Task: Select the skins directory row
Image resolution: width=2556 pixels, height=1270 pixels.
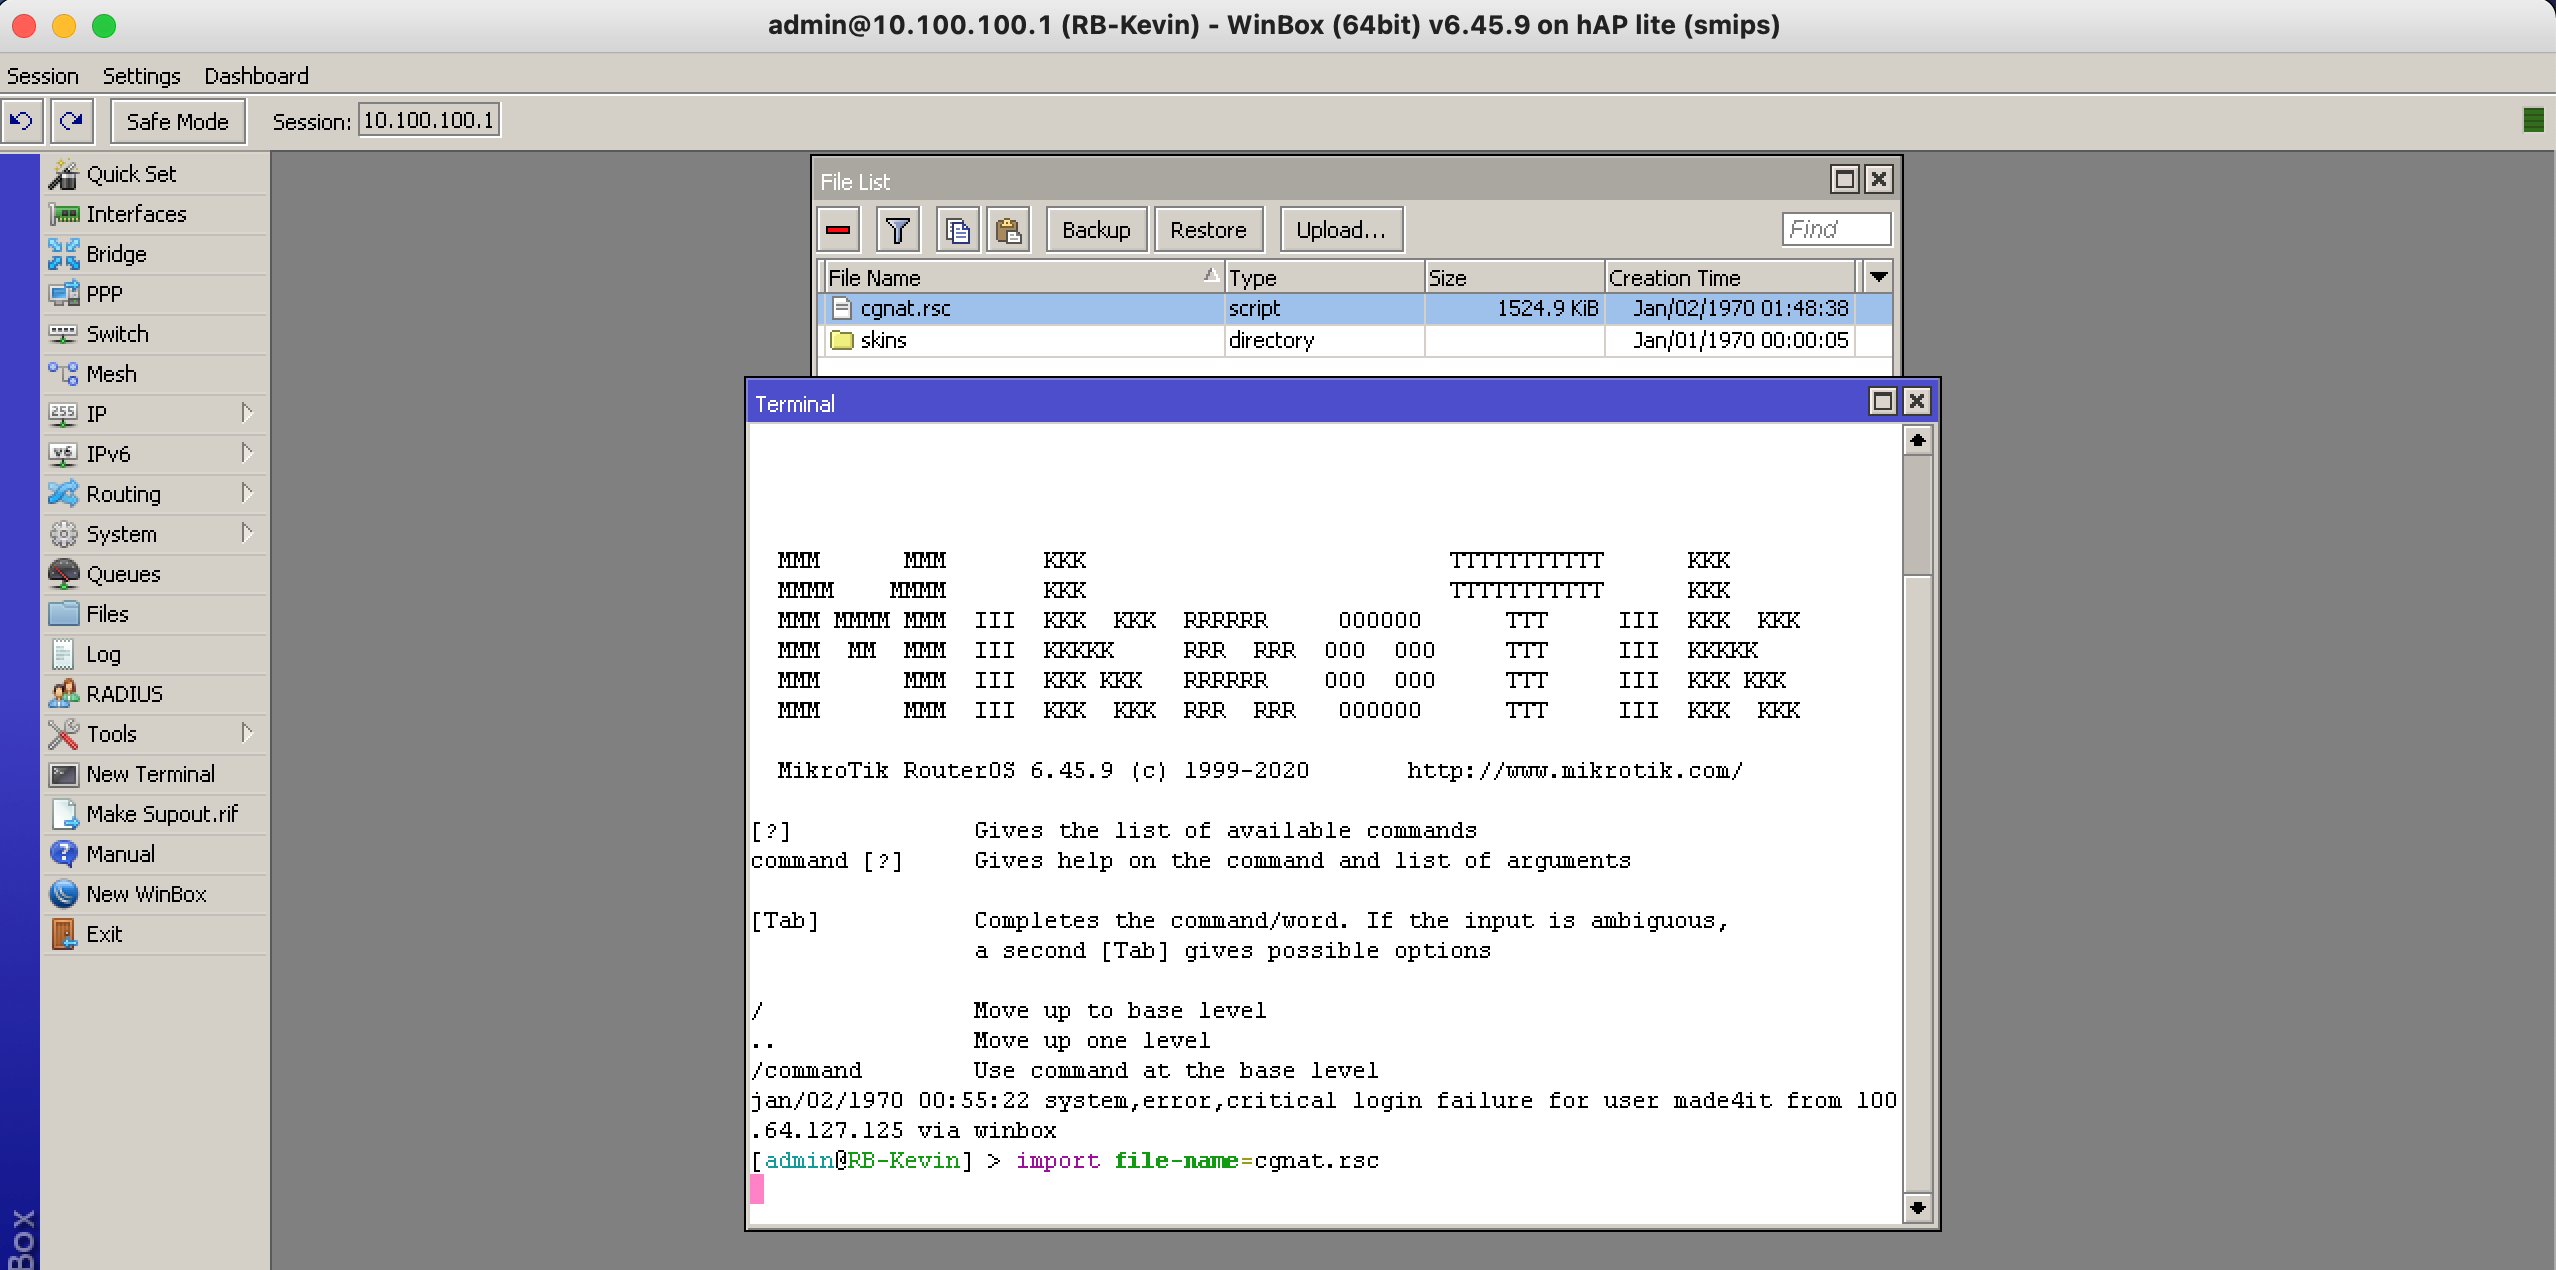Action: [1355, 340]
